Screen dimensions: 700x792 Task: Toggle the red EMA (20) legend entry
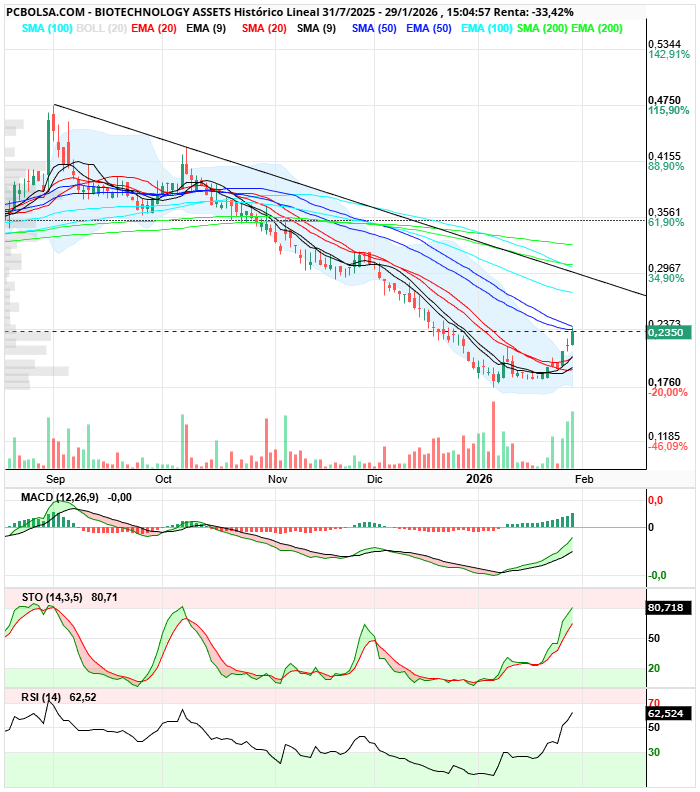coord(154,28)
